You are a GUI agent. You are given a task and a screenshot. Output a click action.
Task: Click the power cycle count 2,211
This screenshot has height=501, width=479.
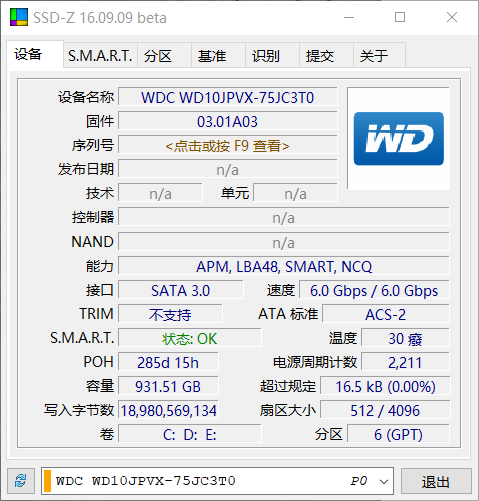[405, 362]
